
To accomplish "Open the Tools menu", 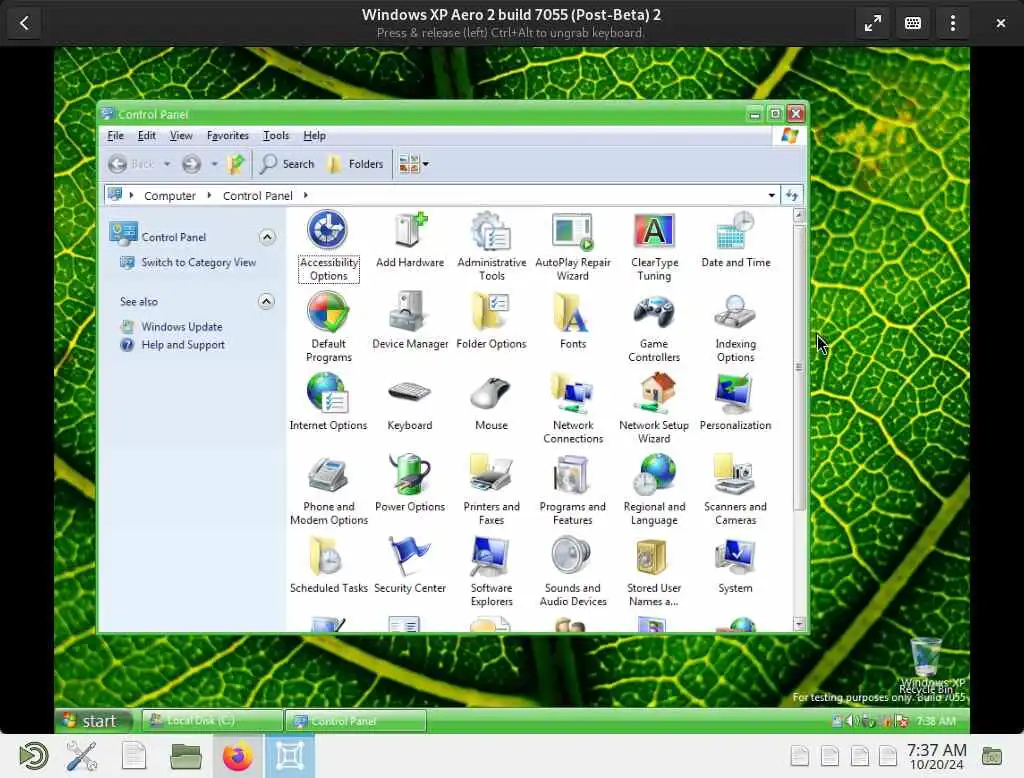I will point(276,136).
